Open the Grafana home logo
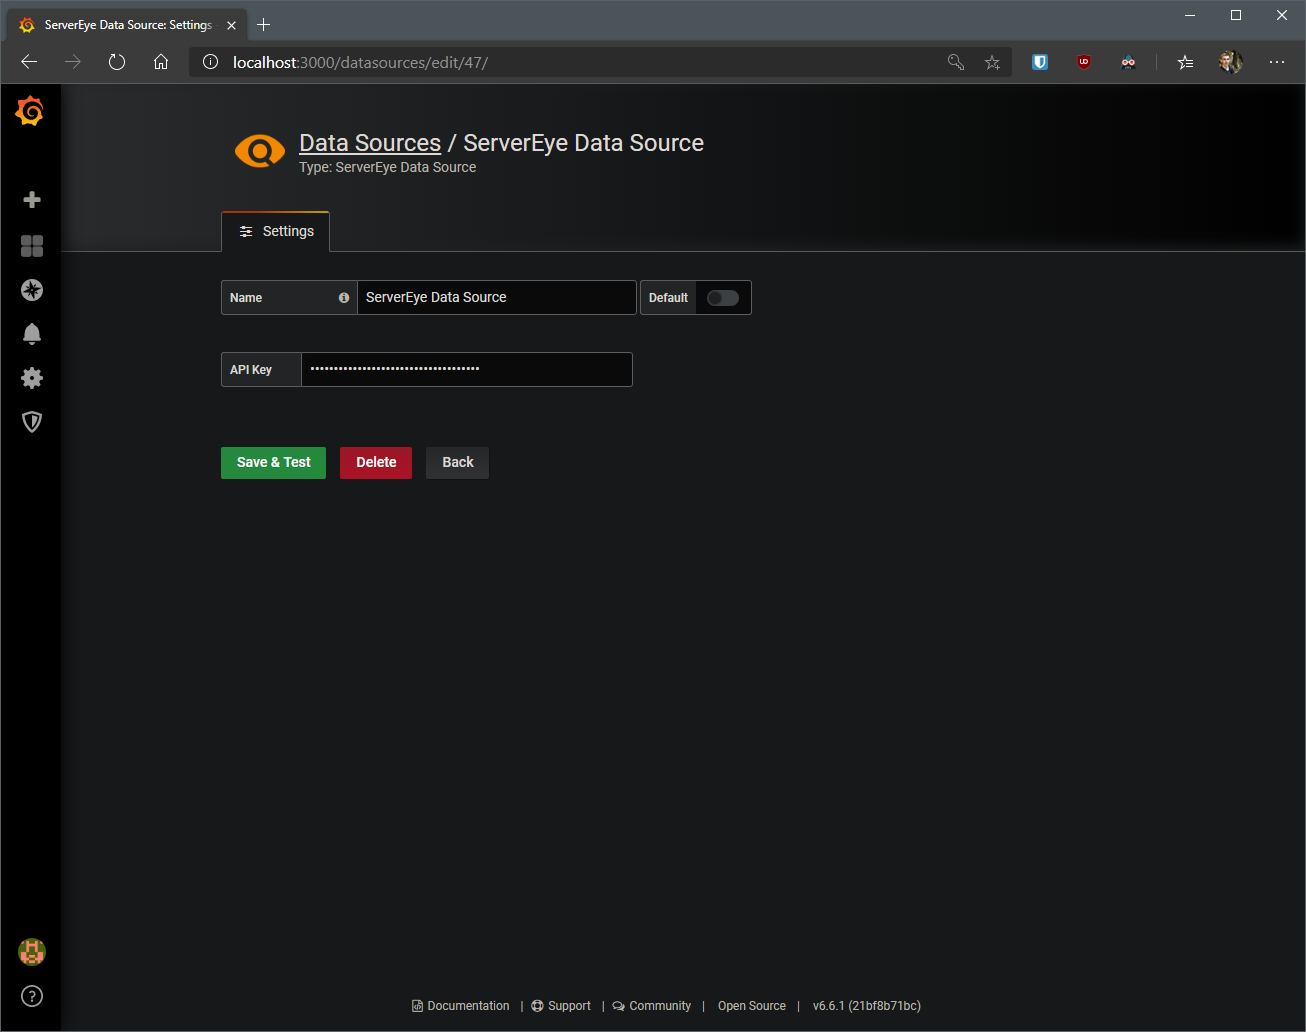 pyautogui.click(x=30, y=112)
